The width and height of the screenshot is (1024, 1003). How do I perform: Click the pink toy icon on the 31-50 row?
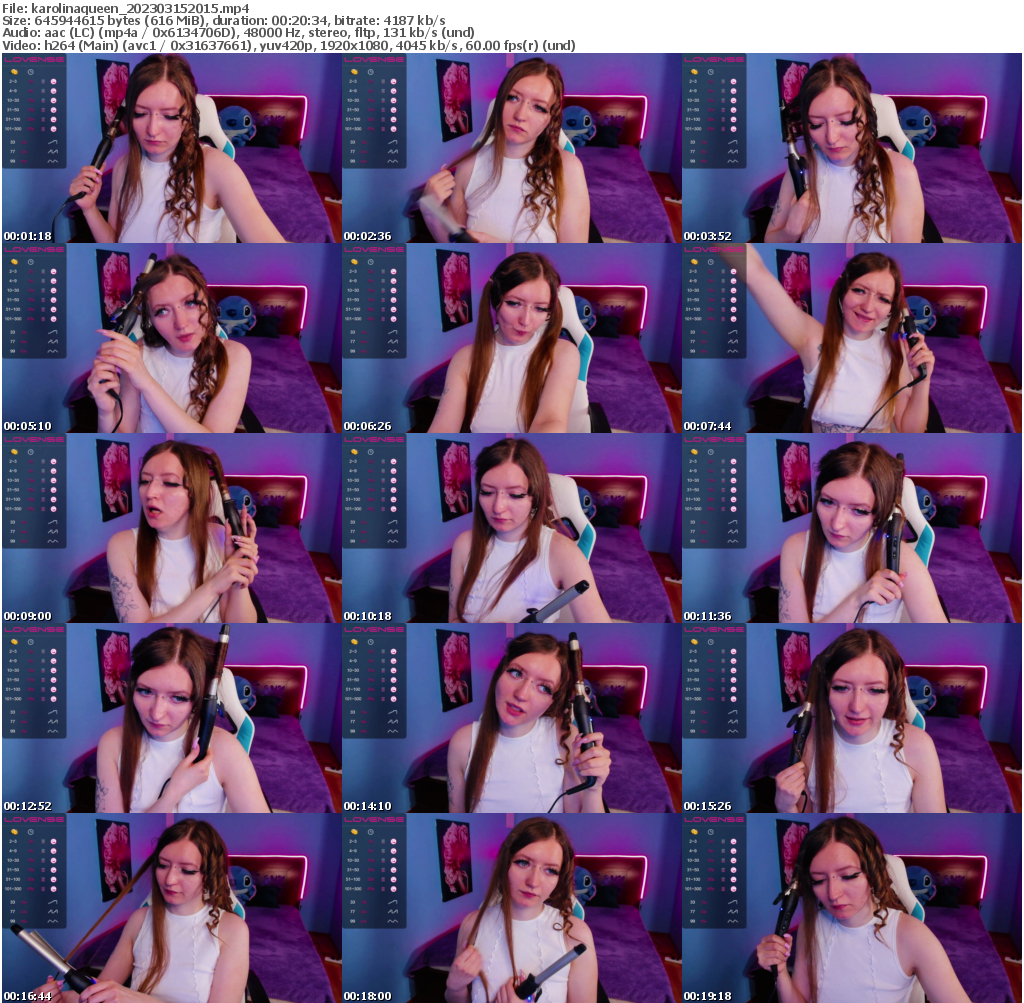point(54,110)
